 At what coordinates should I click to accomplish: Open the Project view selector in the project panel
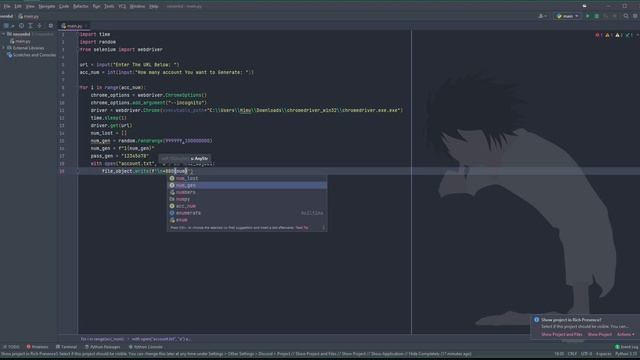coord(8,25)
